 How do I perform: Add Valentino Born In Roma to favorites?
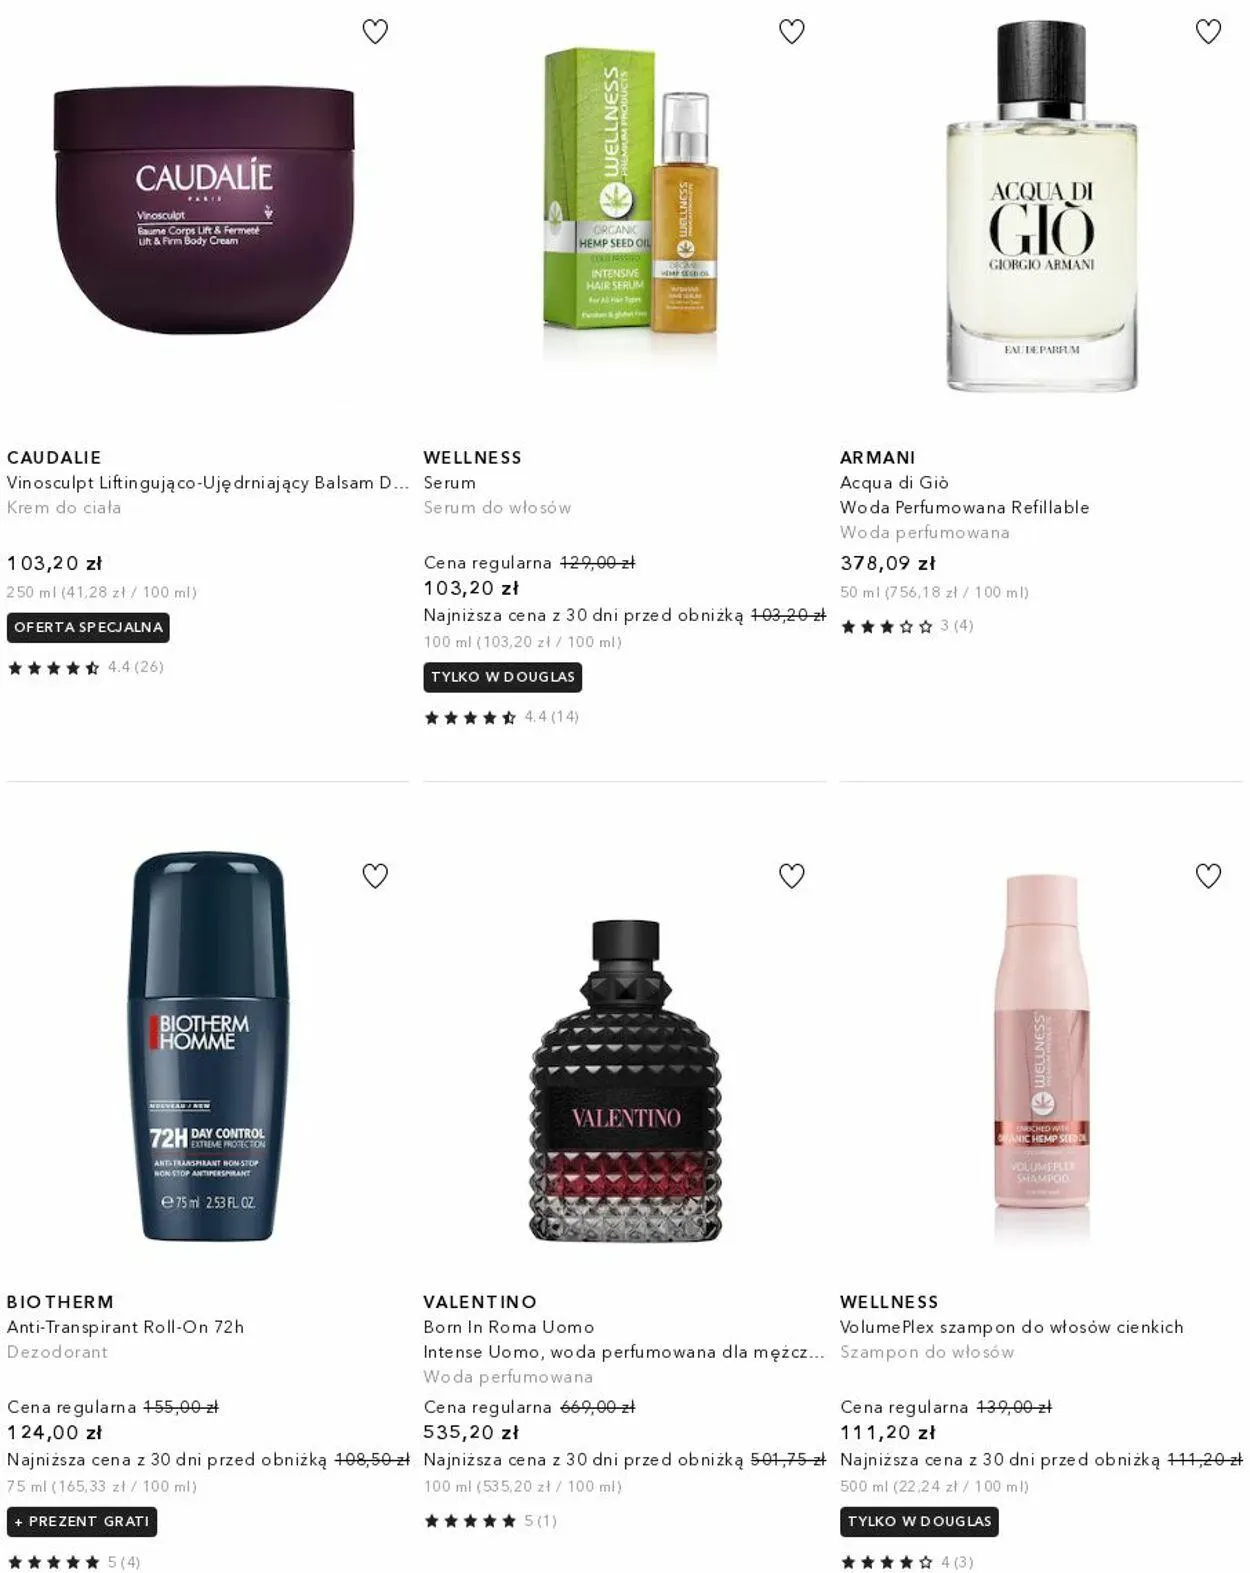click(792, 876)
